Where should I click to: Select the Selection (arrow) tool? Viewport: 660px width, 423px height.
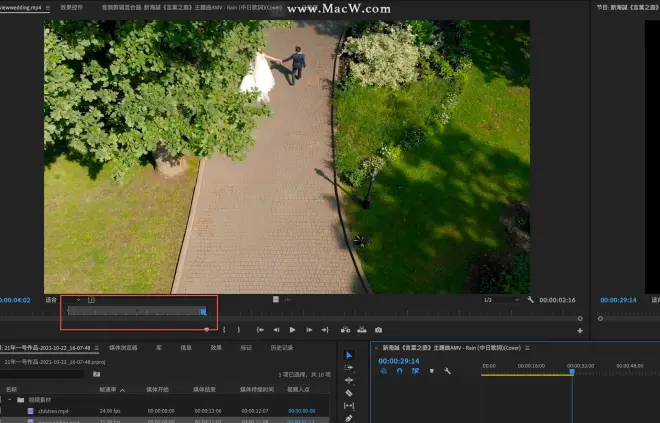(x=349, y=355)
